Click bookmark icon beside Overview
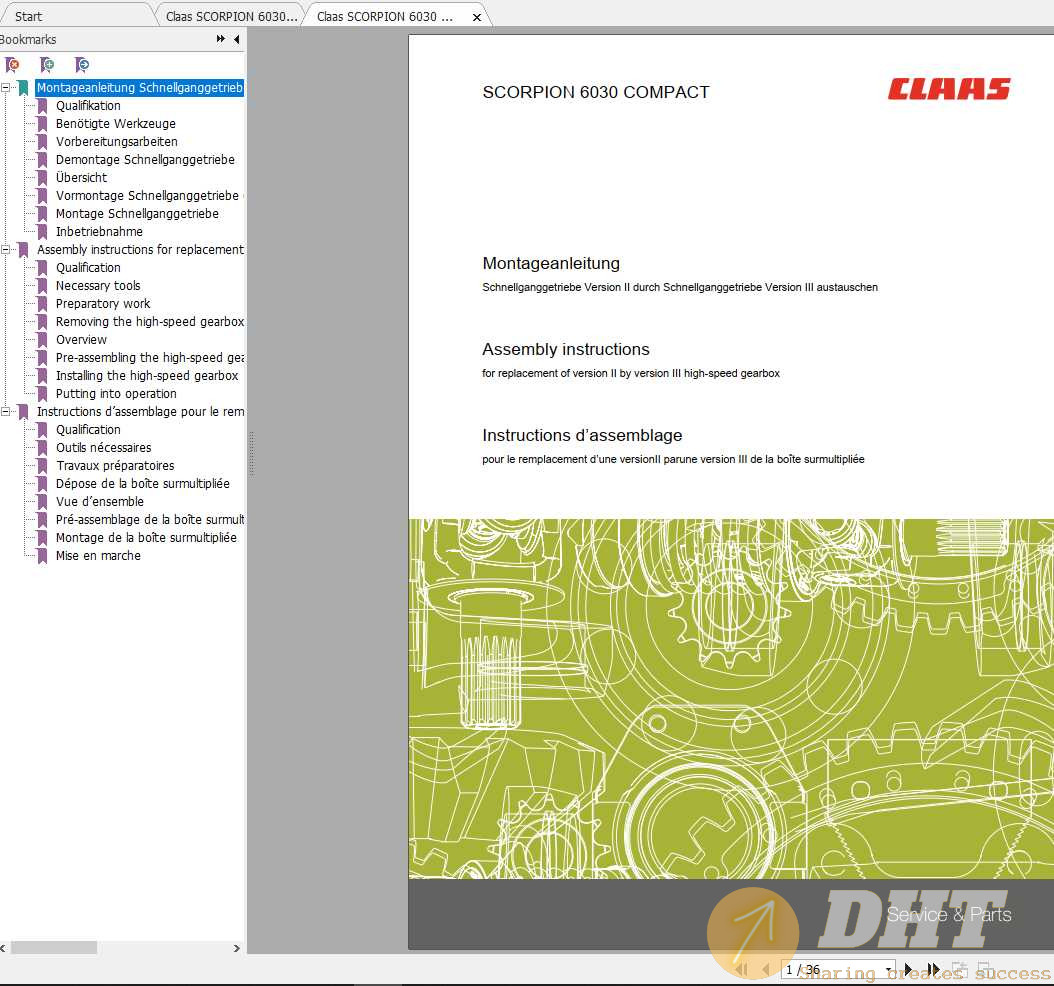This screenshot has height=986, width=1054. tap(42, 339)
